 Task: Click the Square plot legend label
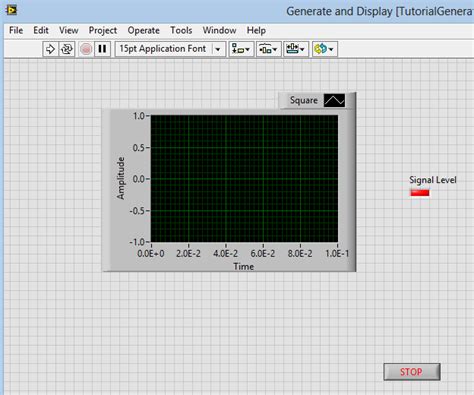pos(304,100)
